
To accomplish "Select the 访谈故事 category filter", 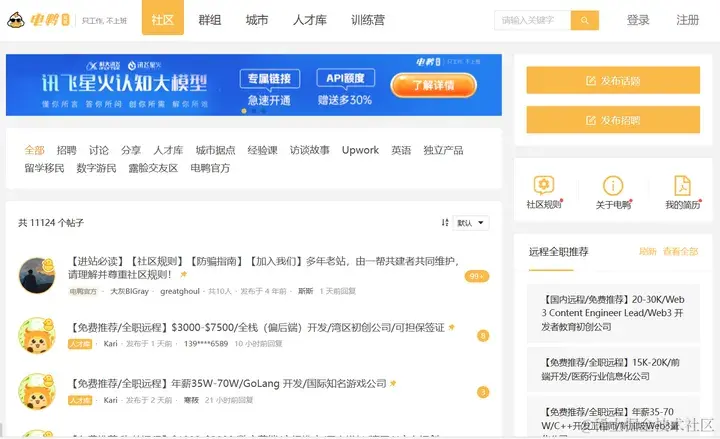I will click(309, 150).
